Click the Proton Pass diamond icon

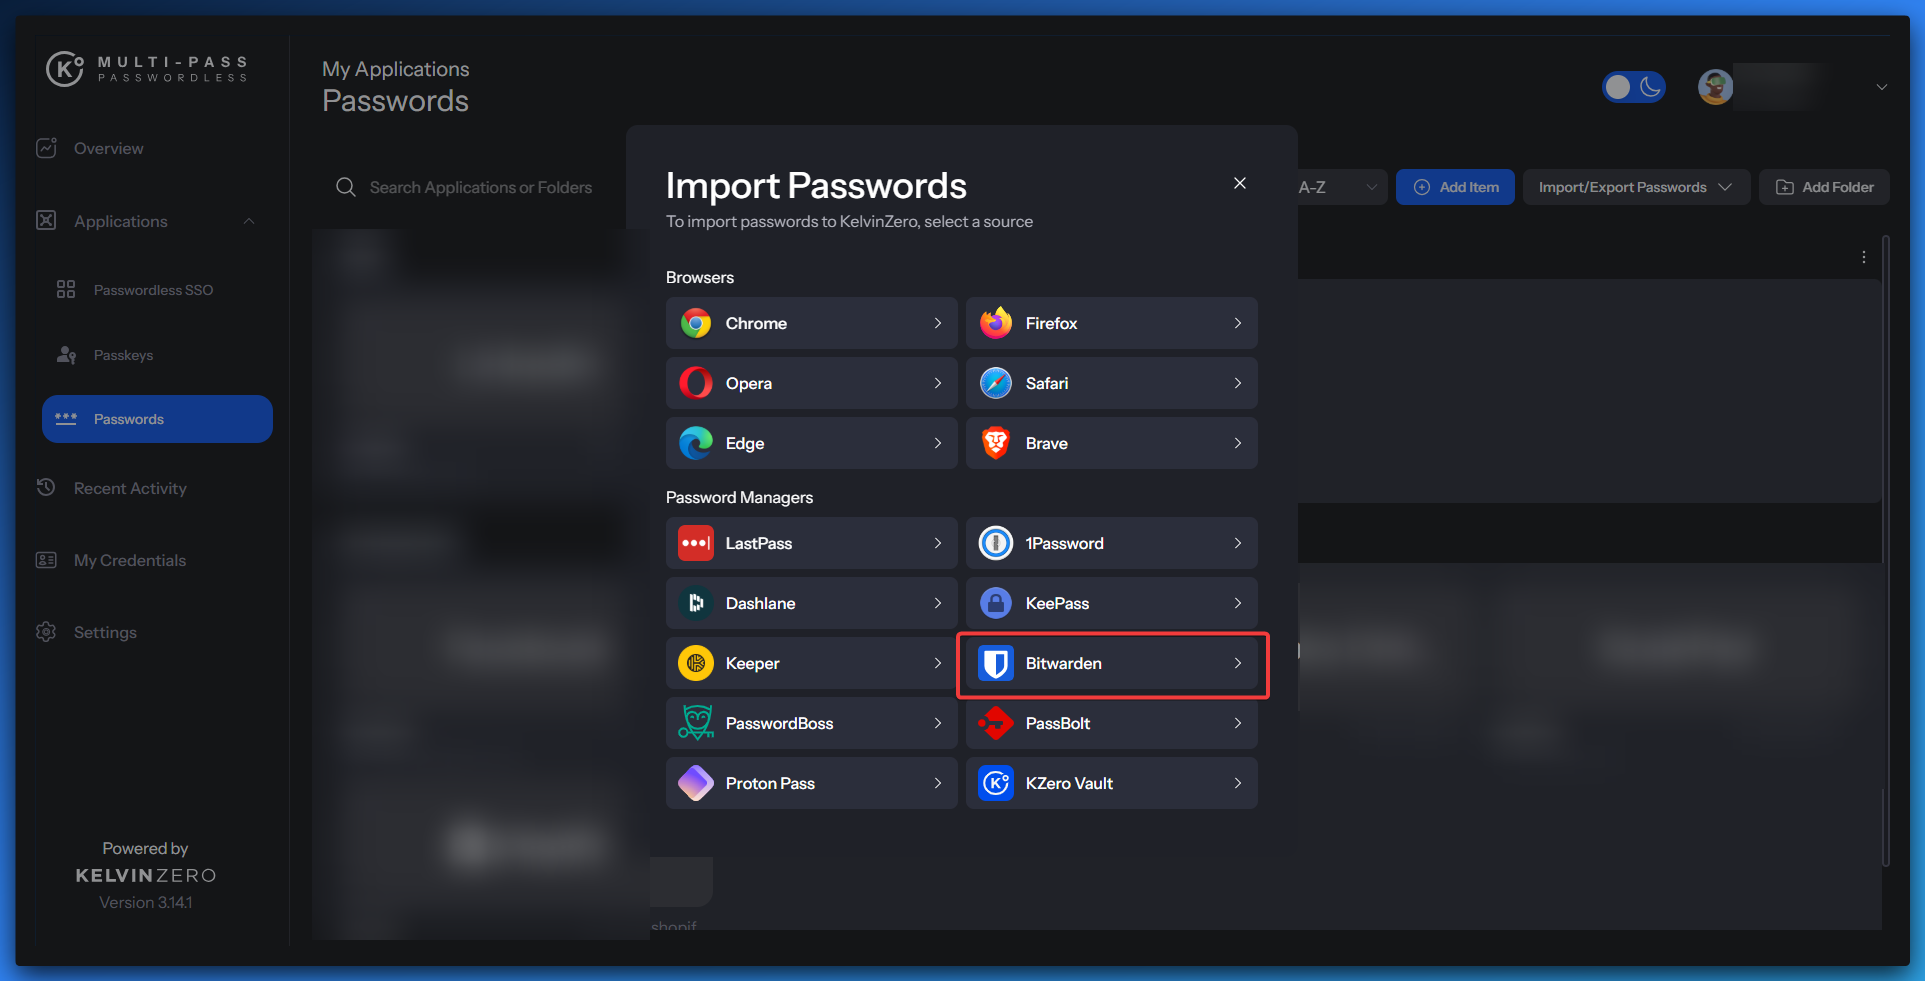(x=696, y=783)
